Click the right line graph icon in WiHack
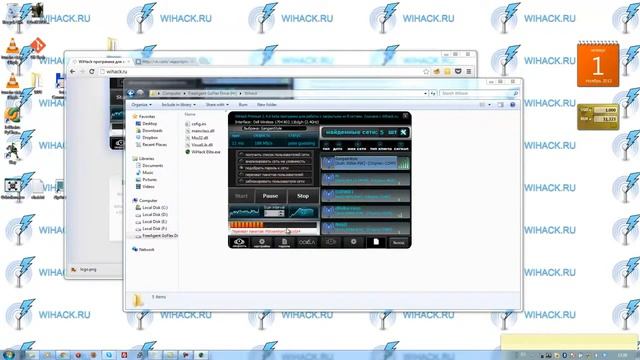The width and height of the screenshot is (640, 360). tap(302, 212)
